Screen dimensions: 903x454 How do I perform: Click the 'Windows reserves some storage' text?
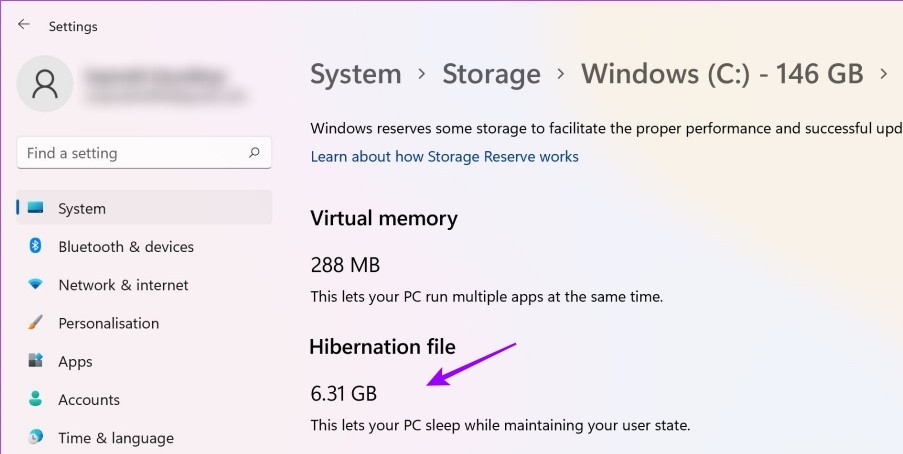606,128
